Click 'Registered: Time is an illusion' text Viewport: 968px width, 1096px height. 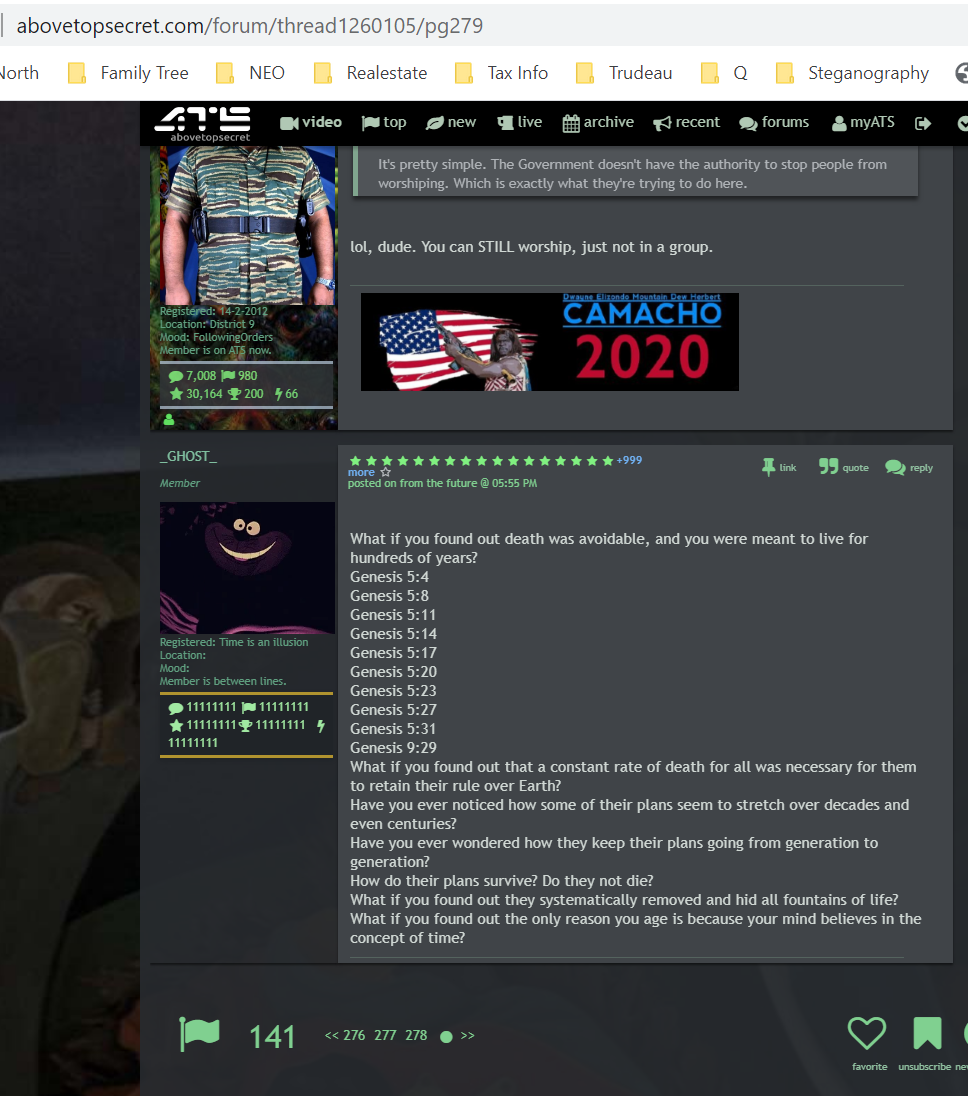[234, 642]
